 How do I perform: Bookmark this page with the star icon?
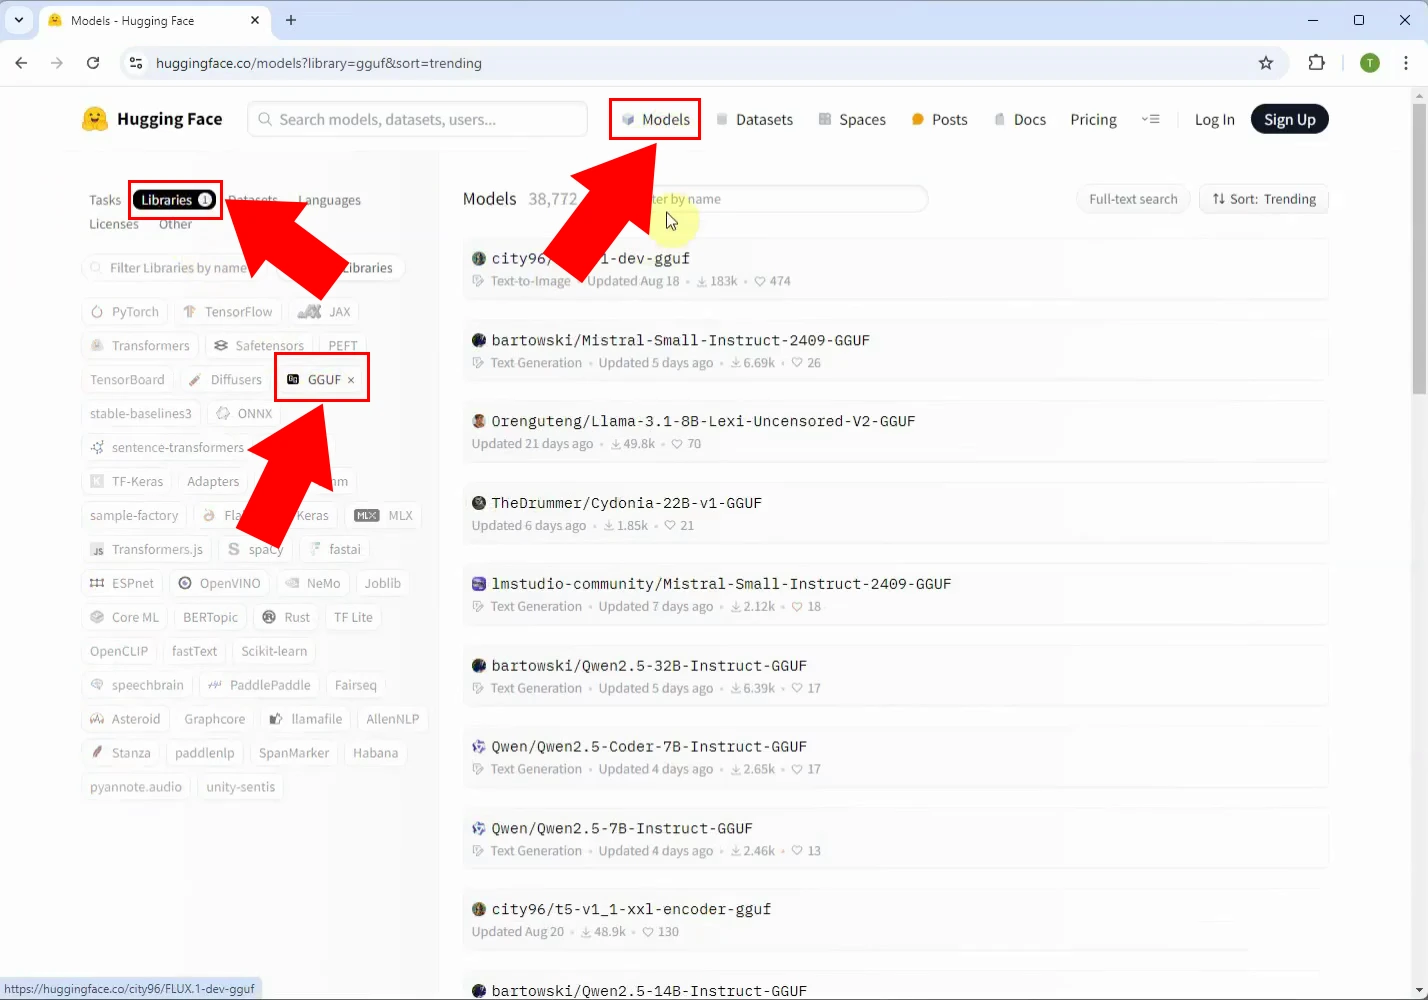[x=1266, y=63]
